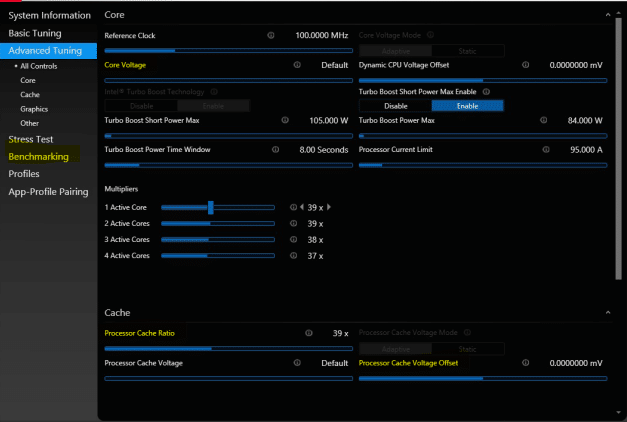Screen dimensions: 627x422
Task: Open the System Information page
Action: tap(49, 15)
